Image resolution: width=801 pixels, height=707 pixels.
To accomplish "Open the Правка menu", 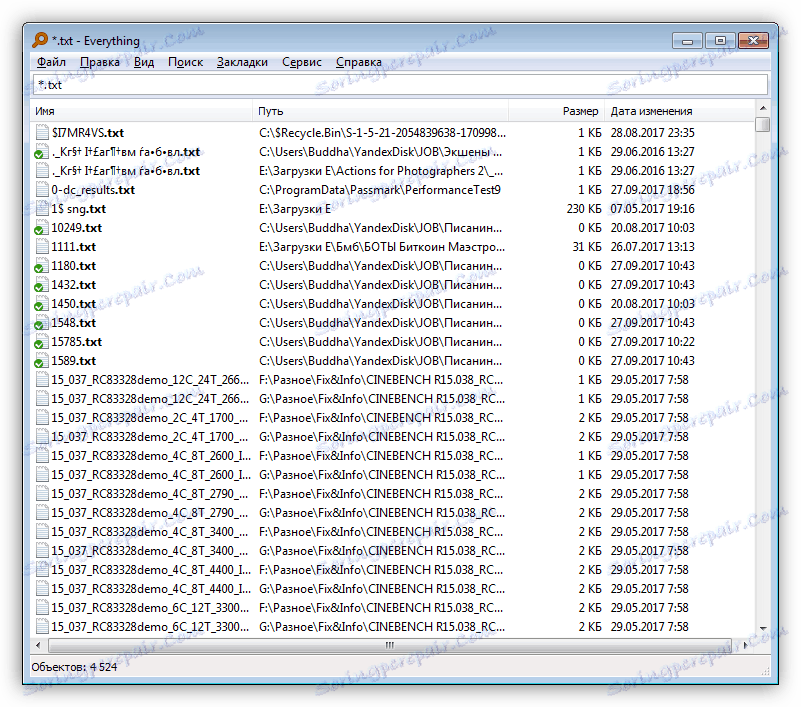I will (100, 62).
